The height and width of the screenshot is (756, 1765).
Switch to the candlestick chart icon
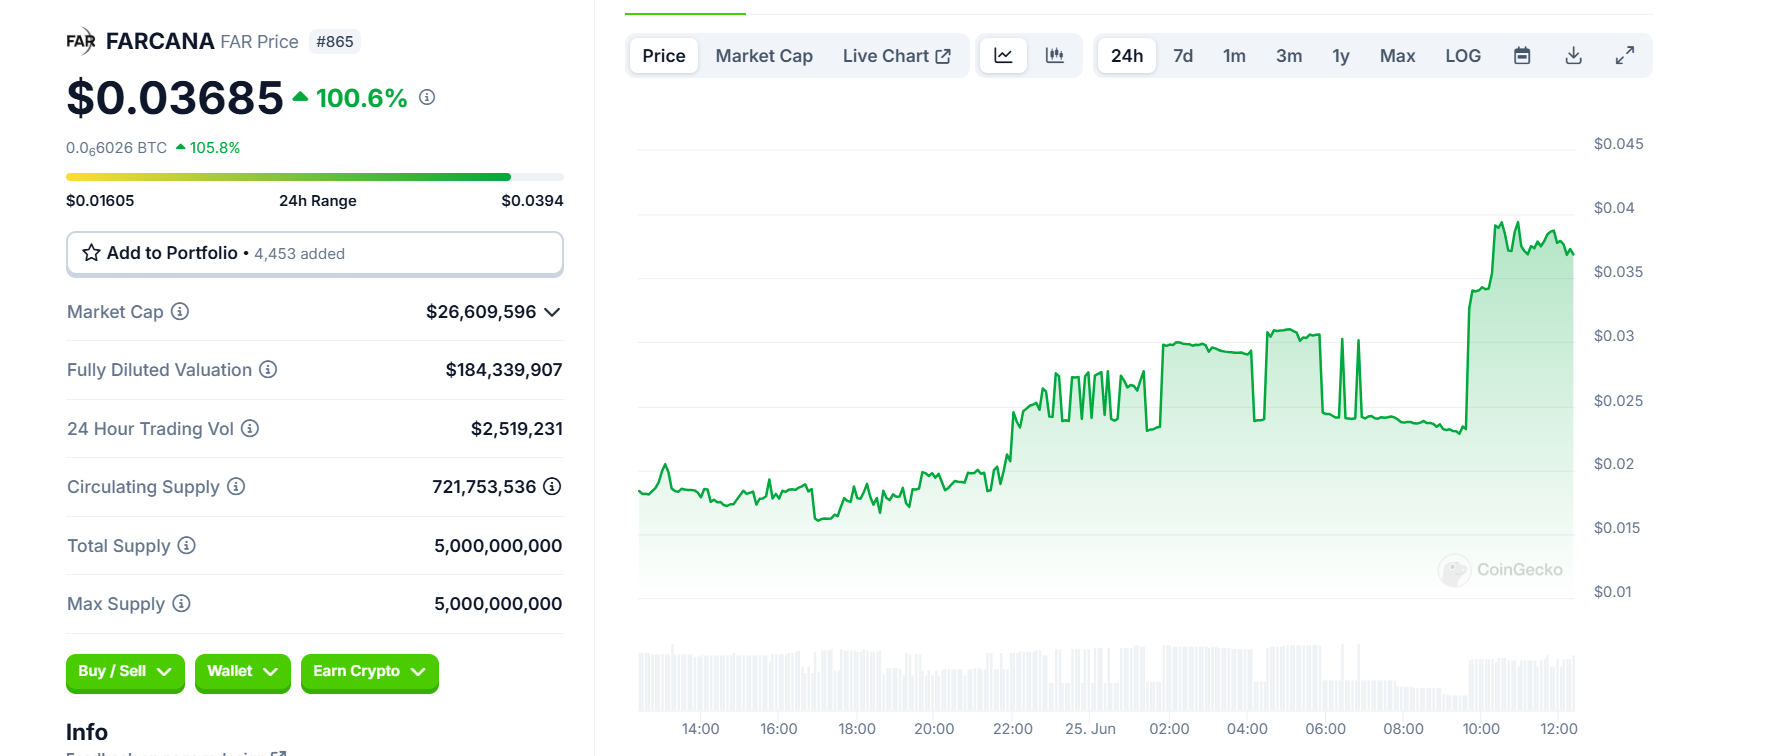coord(1055,56)
